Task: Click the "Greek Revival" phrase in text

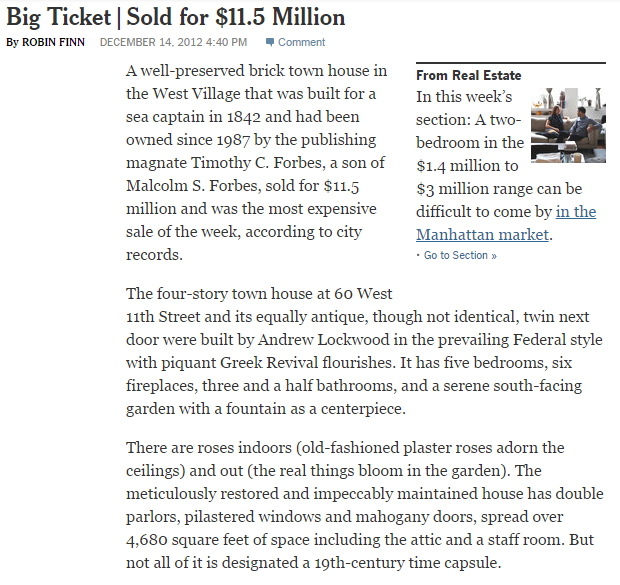Action: tap(268, 363)
